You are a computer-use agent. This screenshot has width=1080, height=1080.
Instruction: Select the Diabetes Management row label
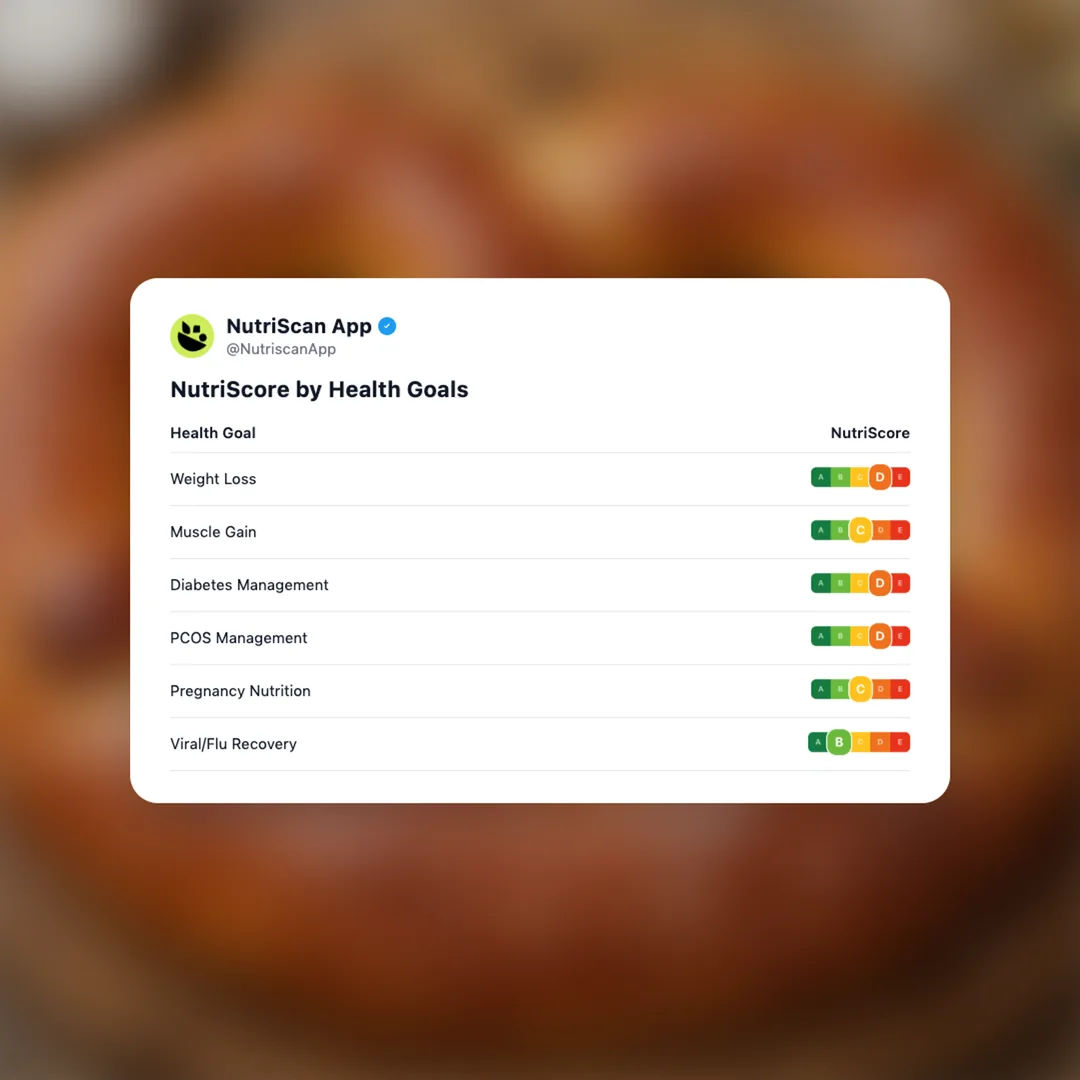249,585
